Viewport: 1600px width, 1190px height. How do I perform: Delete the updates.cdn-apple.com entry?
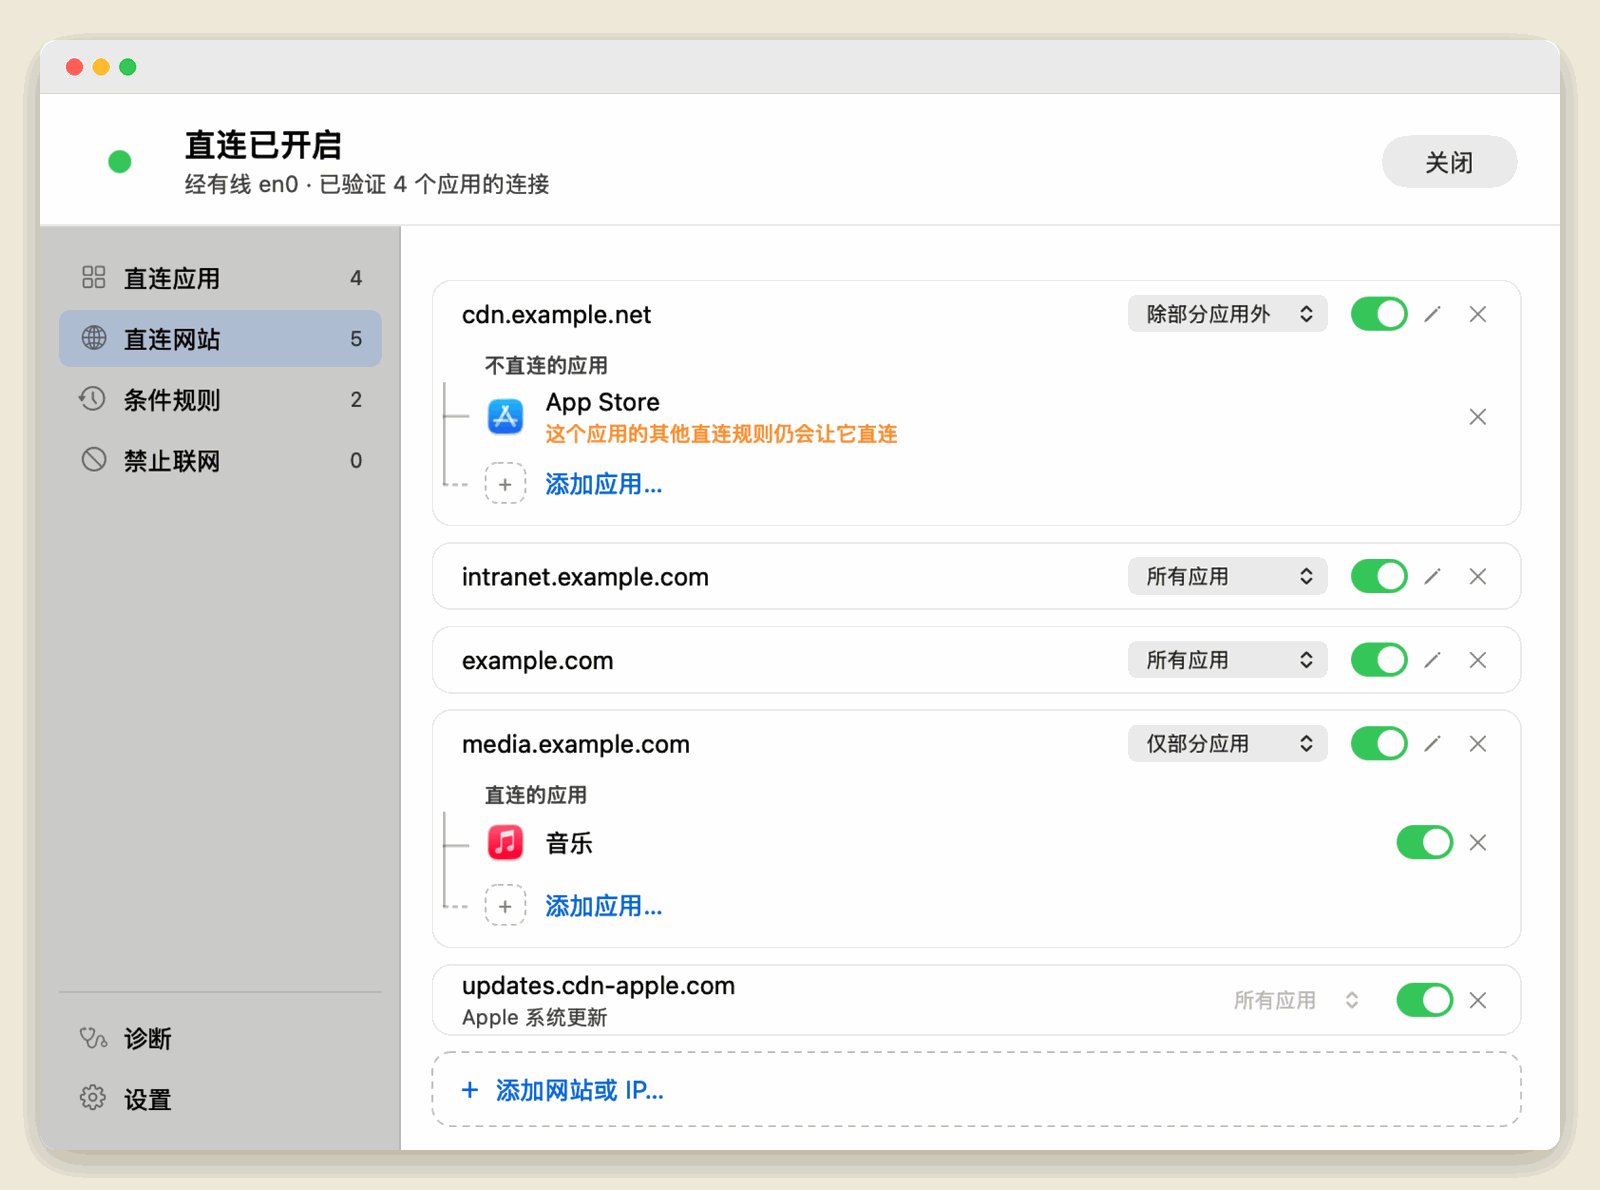tap(1477, 1000)
